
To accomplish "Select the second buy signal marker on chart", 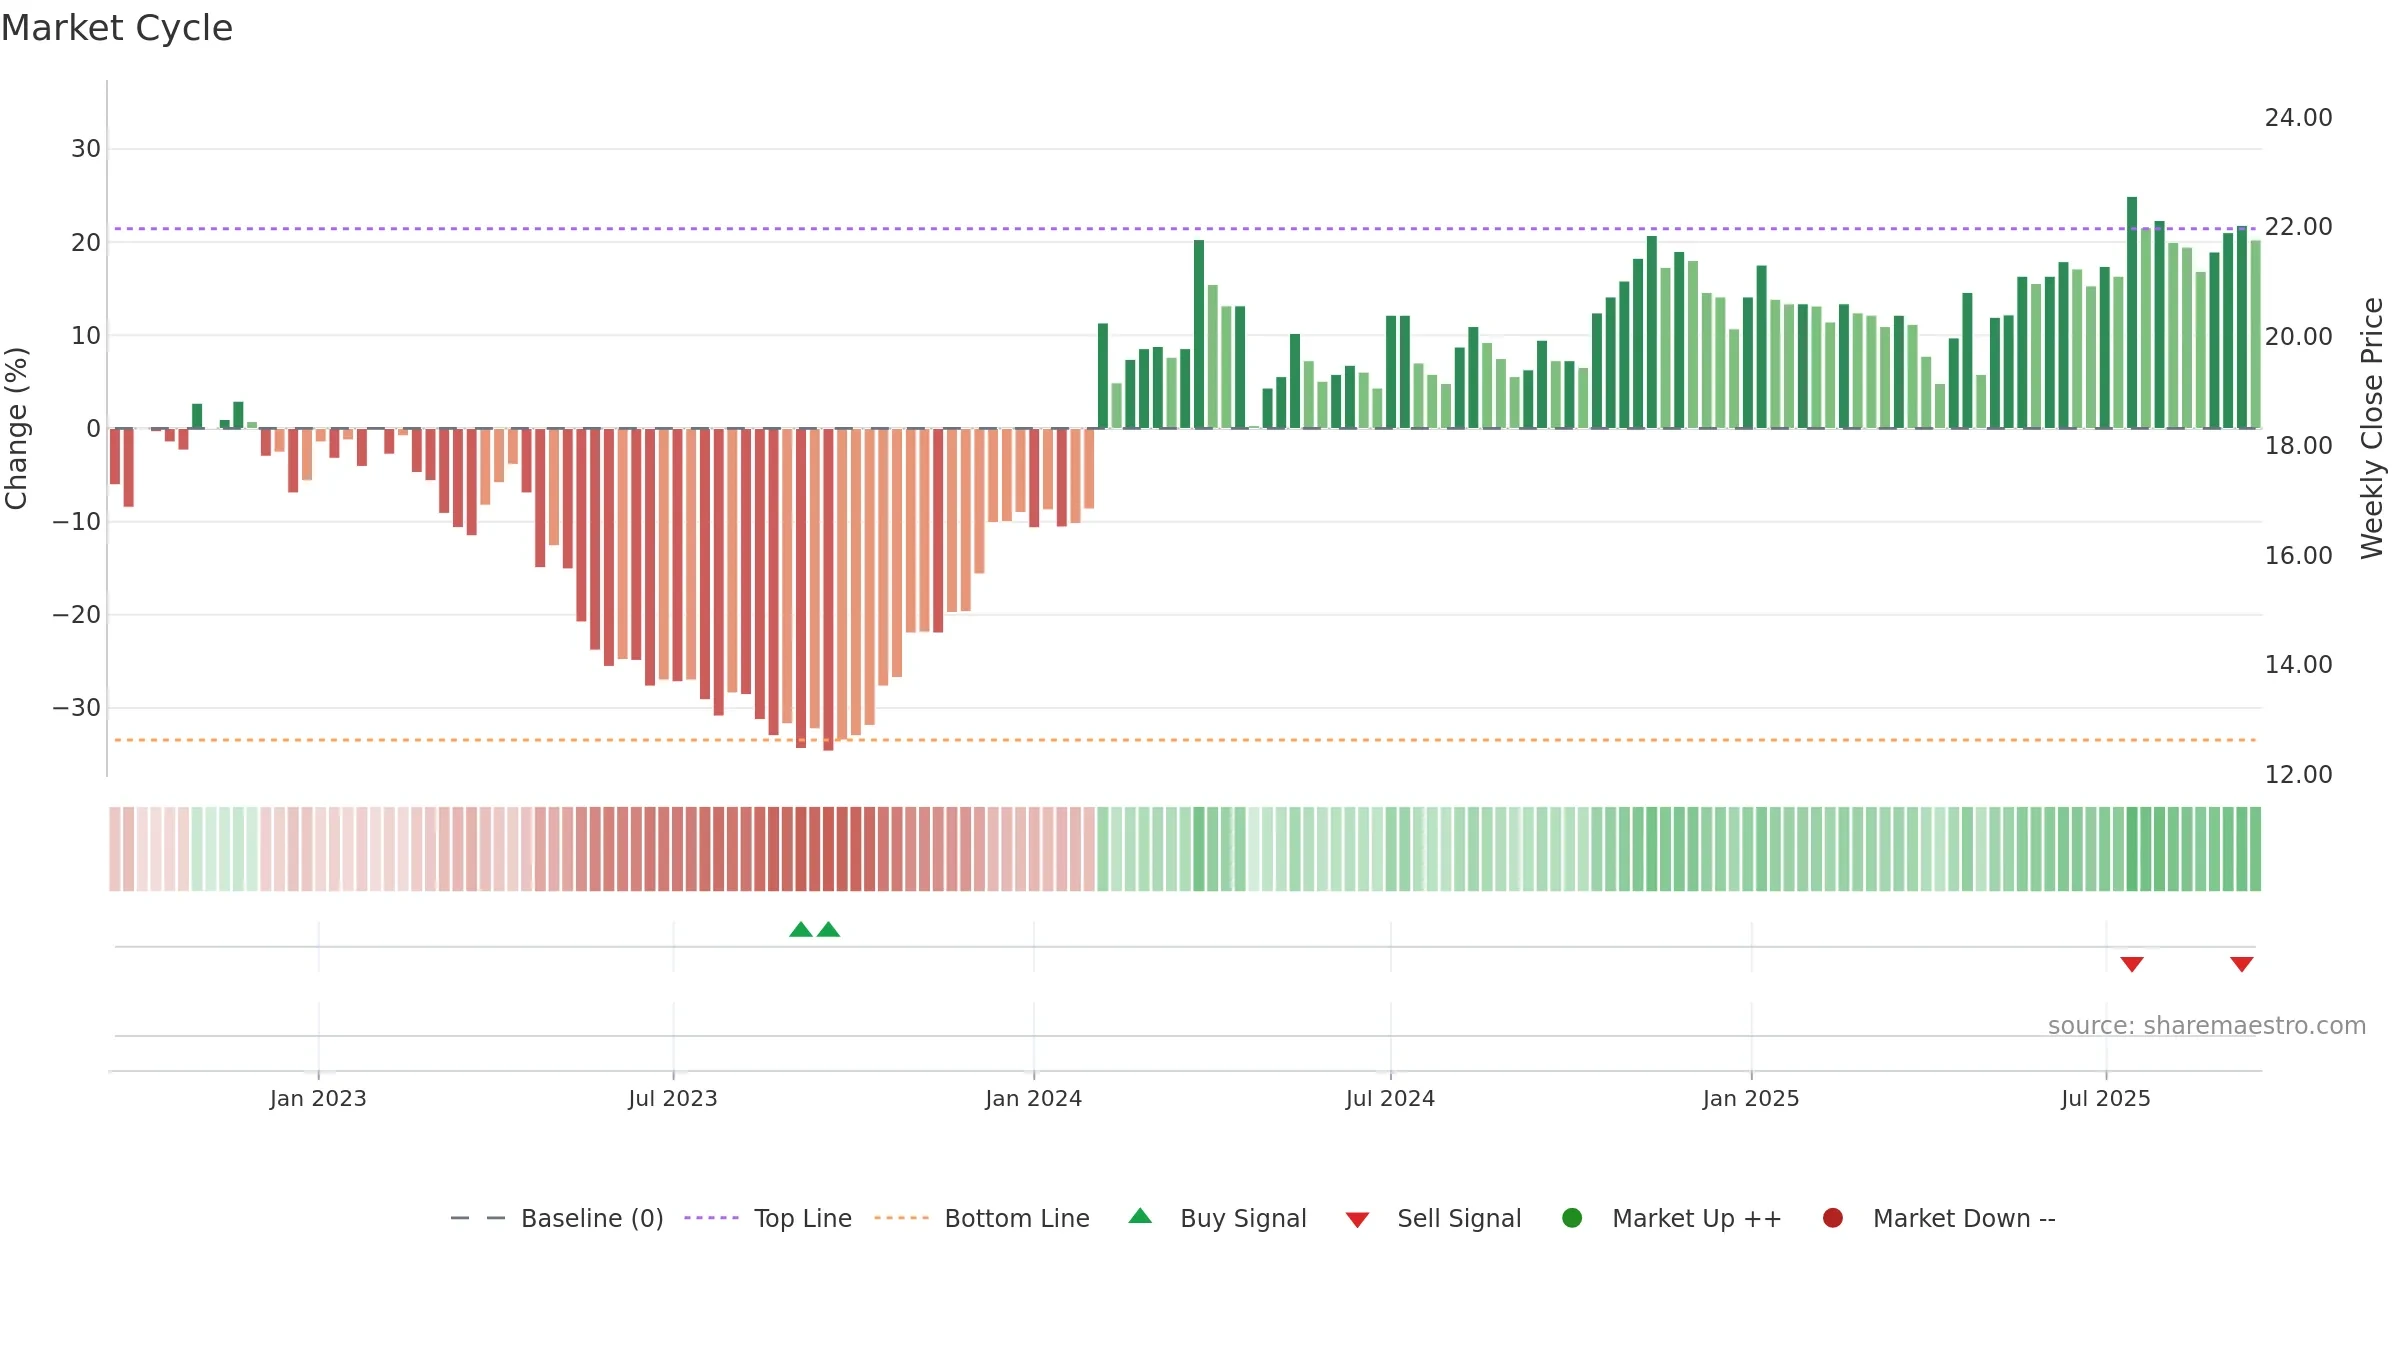I will coord(828,930).
